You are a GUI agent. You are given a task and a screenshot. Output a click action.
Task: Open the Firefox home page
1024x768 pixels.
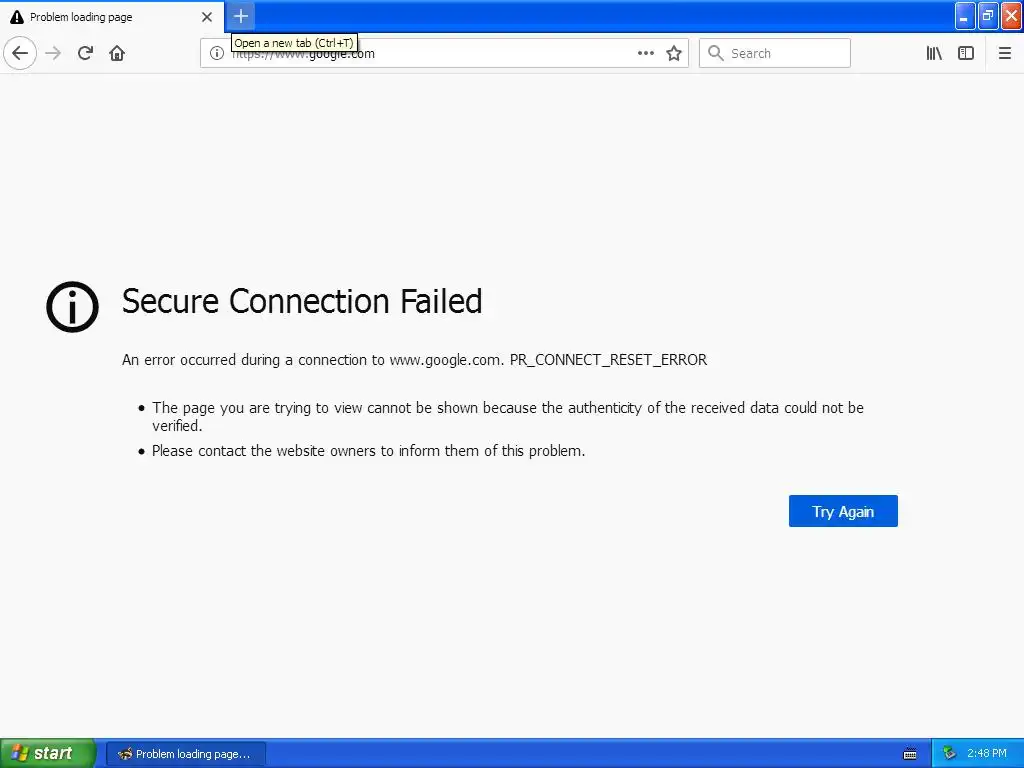(117, 53)
